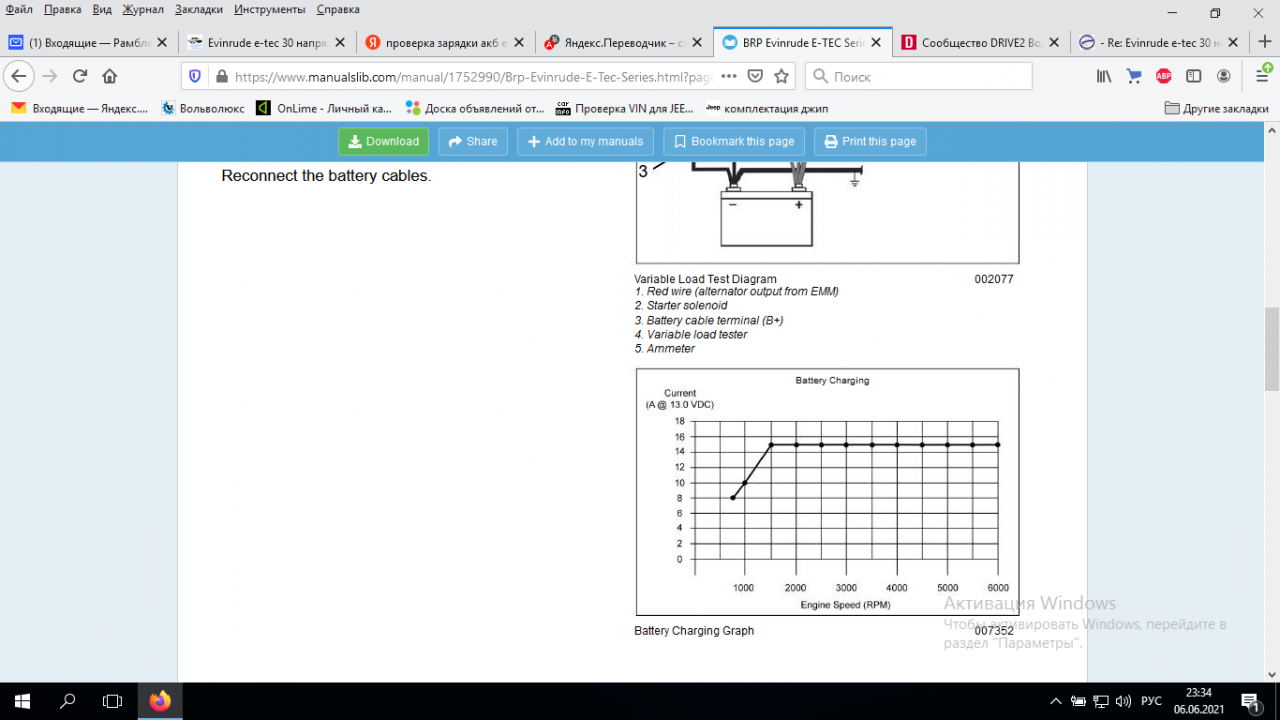Close the Сообщество DRIVE2 tab
This screenshot has width=1280, height=720.
click(x=1056, y=43)
